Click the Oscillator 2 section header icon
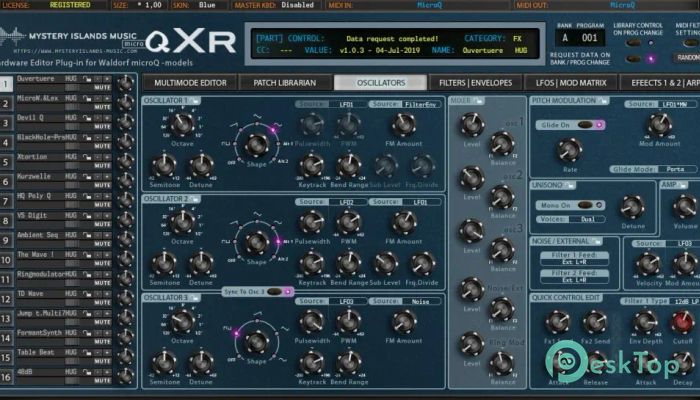700x400 pixels. coord(196,199)
